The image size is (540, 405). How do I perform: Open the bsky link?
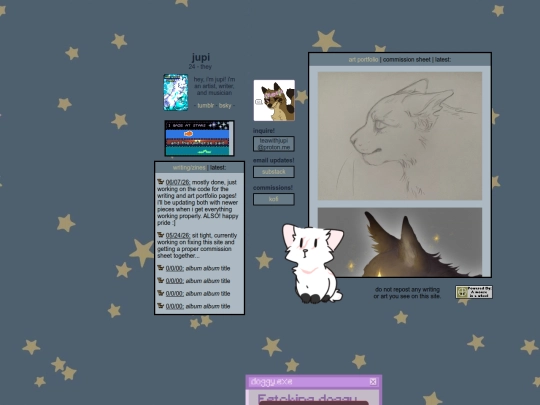(x=225, y=106)
